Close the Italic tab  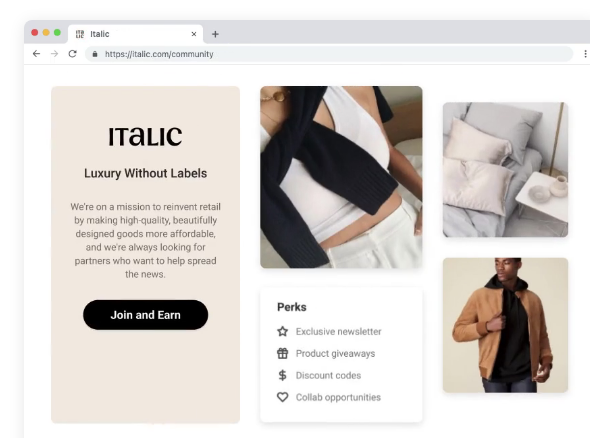click(x=194, y=34)
